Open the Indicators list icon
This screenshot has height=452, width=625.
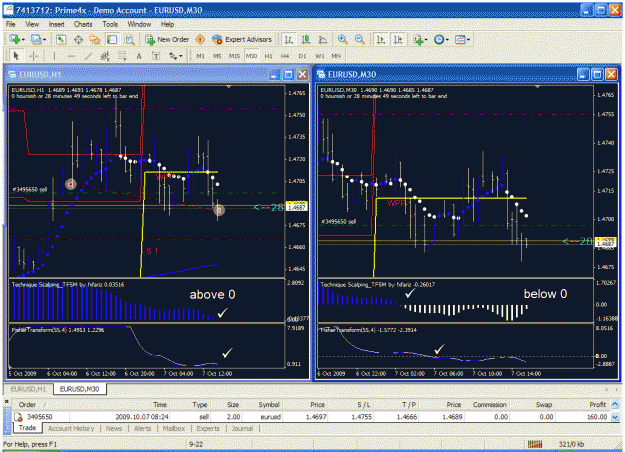(418, 39)
